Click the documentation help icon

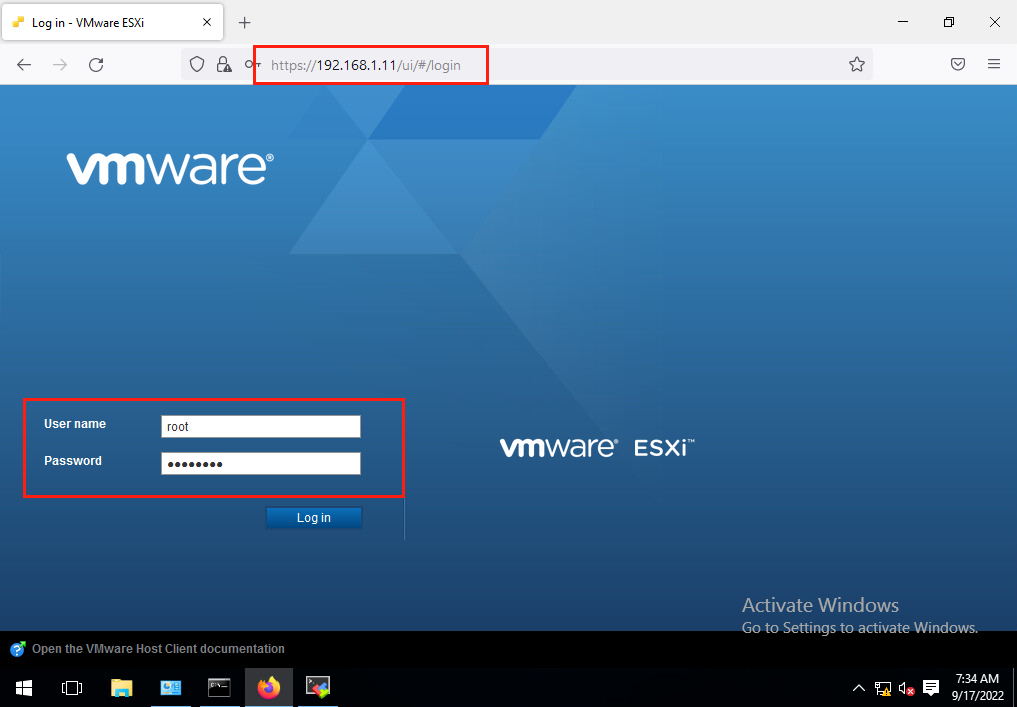(18, 649)
